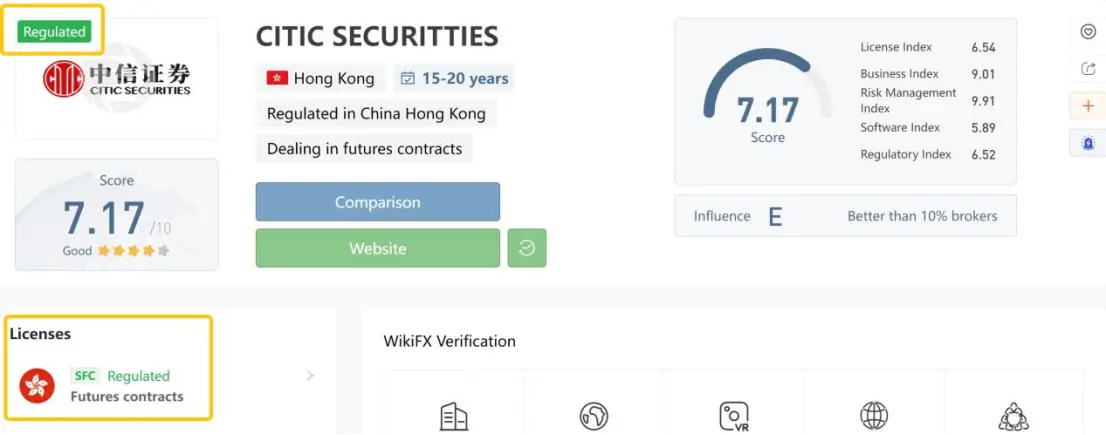Viewport: 1106px width, 435px height.
Task: Click the globe verification icon
Action: point(874,416)
